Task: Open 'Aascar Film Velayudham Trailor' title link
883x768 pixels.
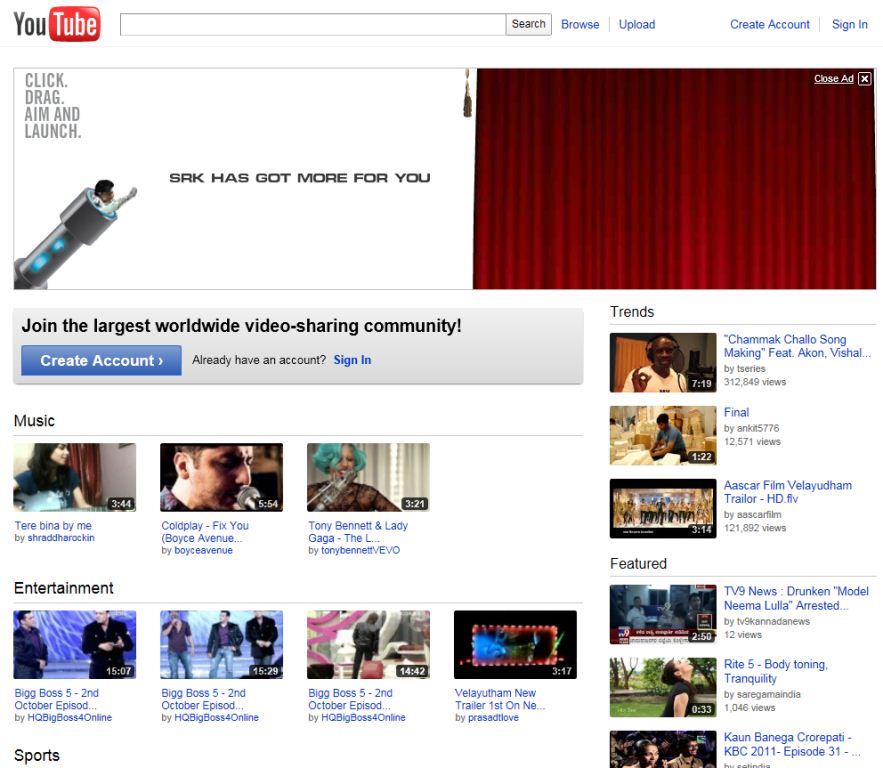Action: pyautogui.click(x=787, y=492)
